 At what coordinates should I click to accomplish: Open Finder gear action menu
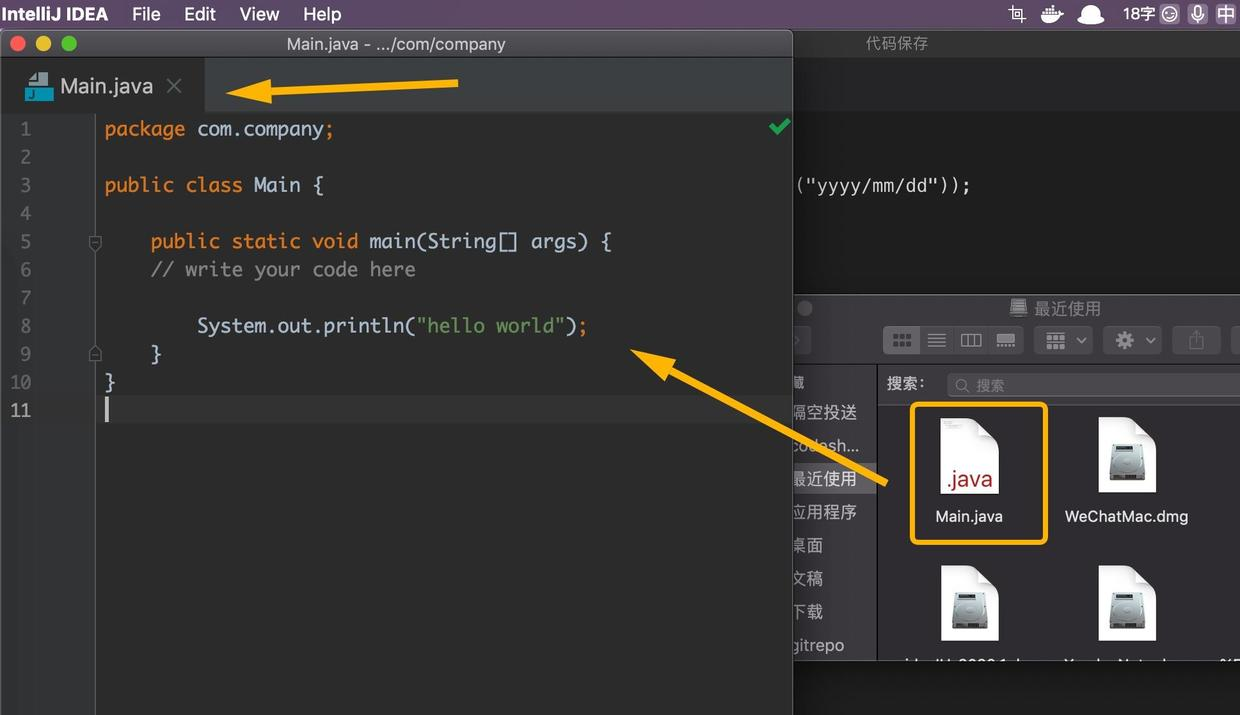(1132, 340)
